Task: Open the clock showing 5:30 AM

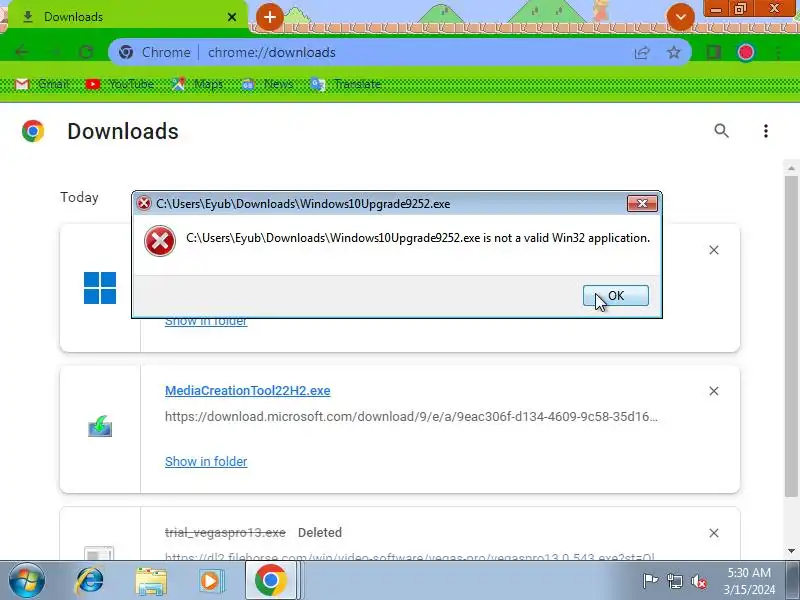Action: [x=749, y=581]
